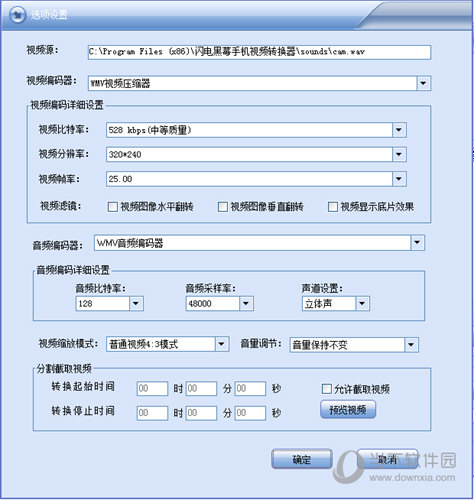The width and height of the screenshot is (474, 500).
Task: Click the 音量保持不变 value
Action: (320, 345)
